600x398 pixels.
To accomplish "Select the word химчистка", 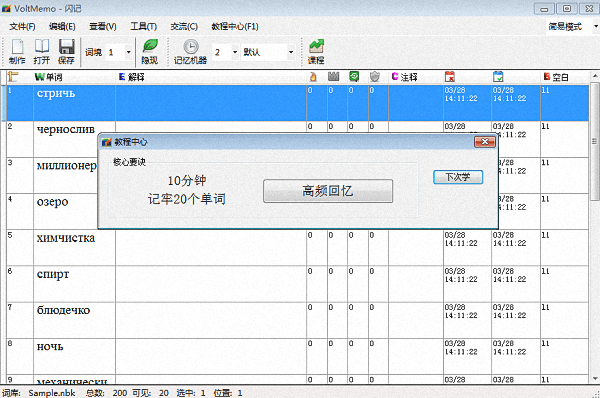I will coord(65,238).
